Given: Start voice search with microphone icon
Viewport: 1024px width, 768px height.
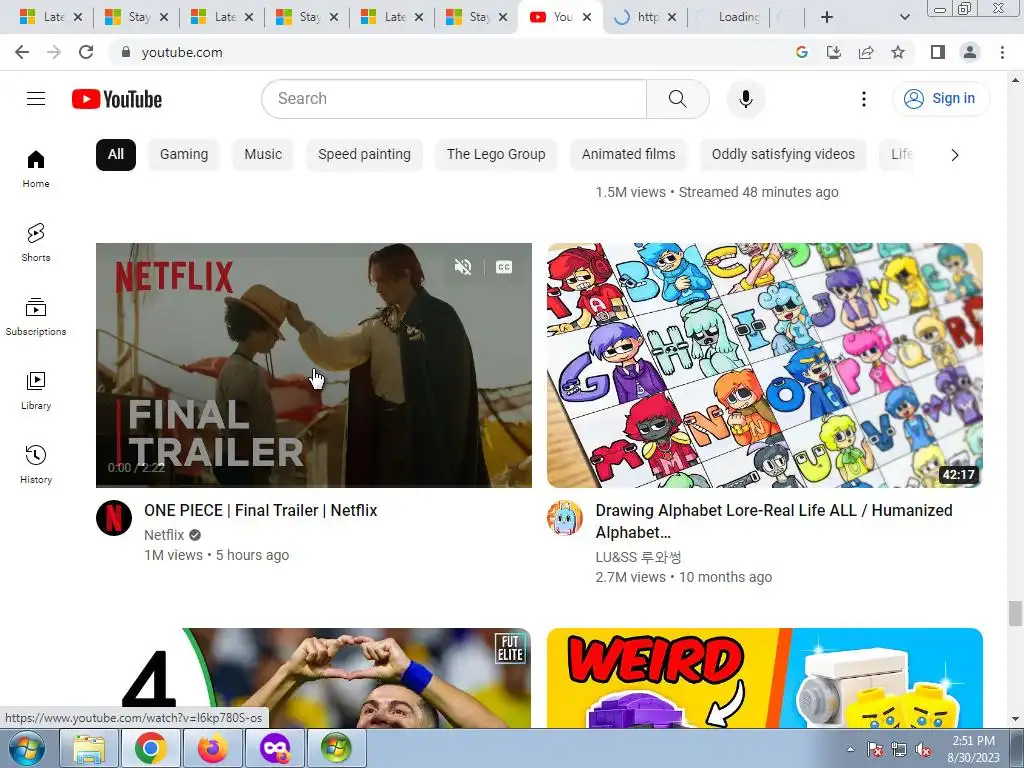Looking at the screenshot, I should click(746, 99).
